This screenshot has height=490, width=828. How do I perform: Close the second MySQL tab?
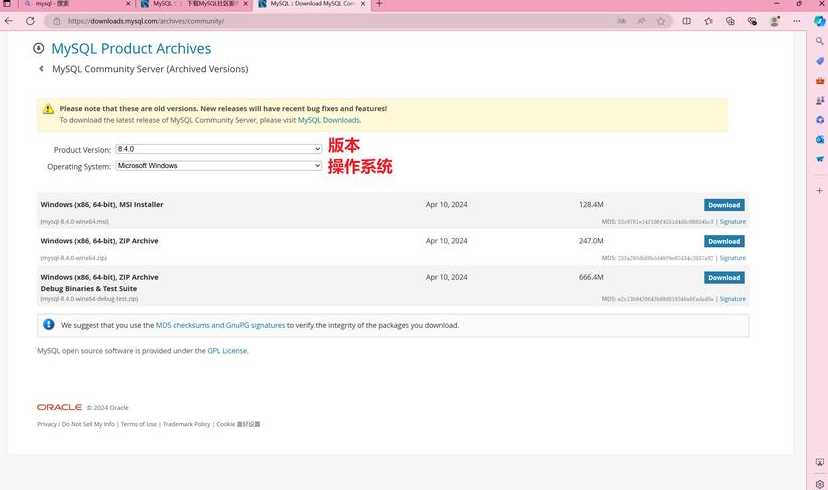click(246, 4)
